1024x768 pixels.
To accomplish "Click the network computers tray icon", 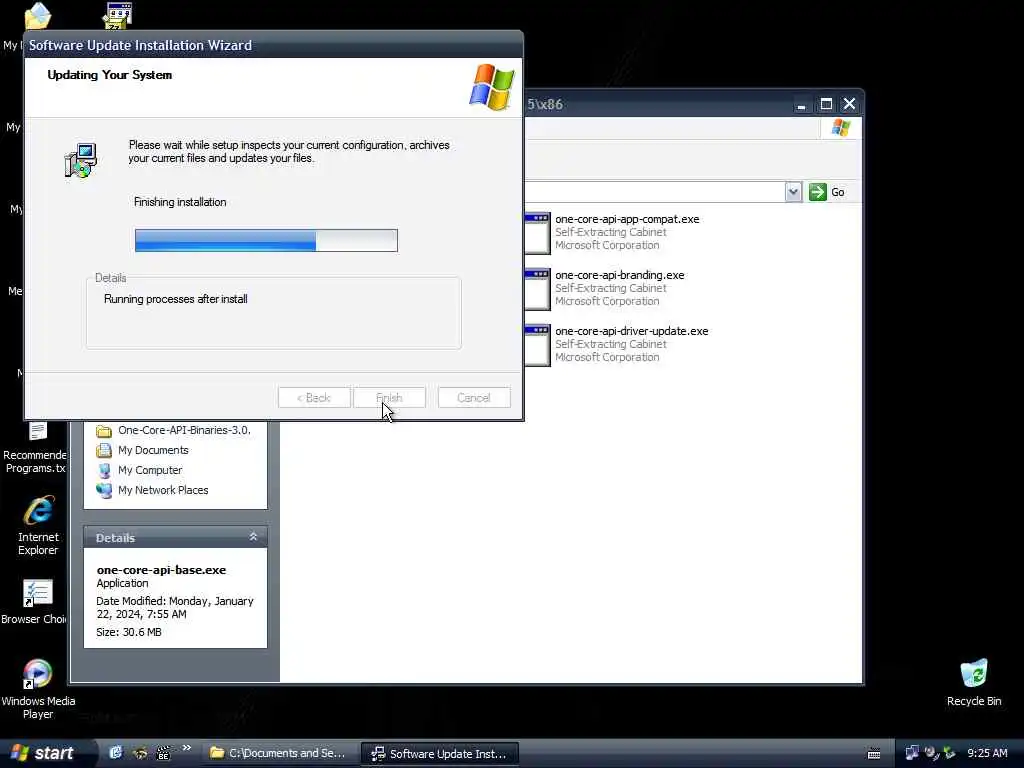I will 912,753.
